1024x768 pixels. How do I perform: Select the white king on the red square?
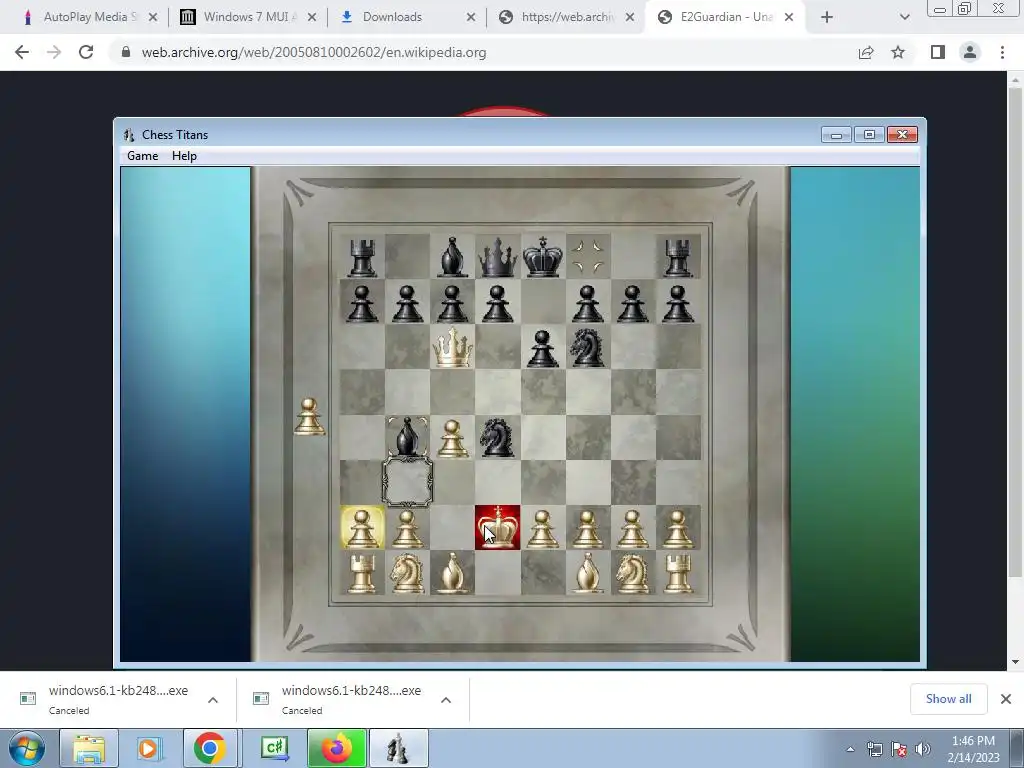click(498, 527)
